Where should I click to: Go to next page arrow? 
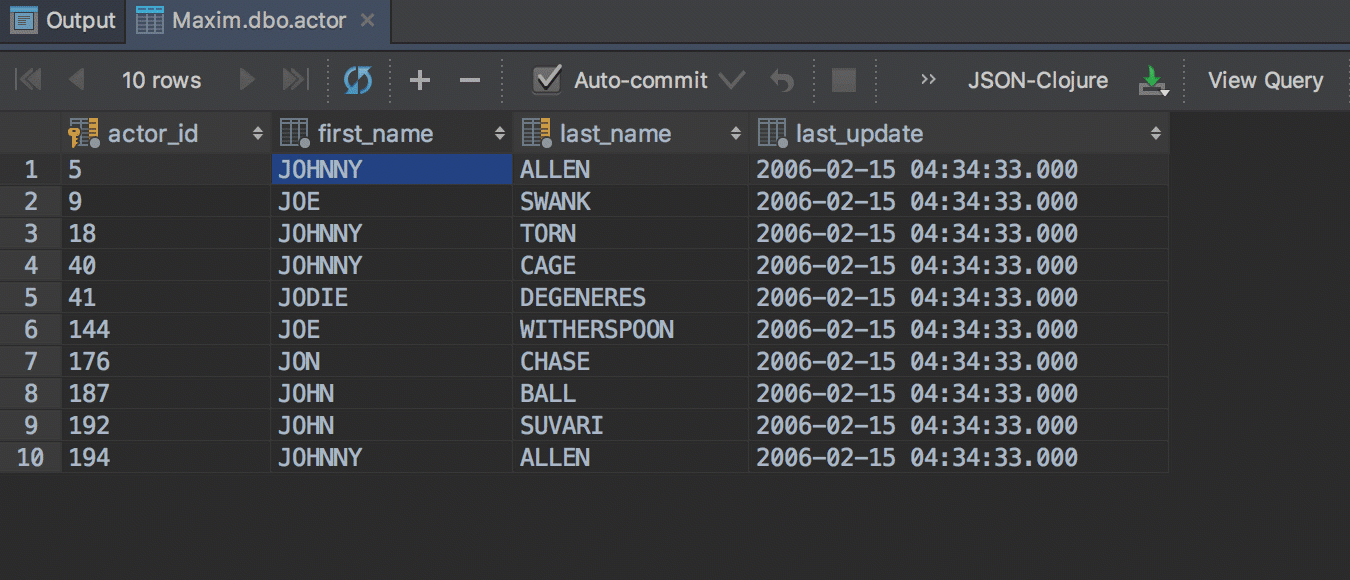click(247, 80)
